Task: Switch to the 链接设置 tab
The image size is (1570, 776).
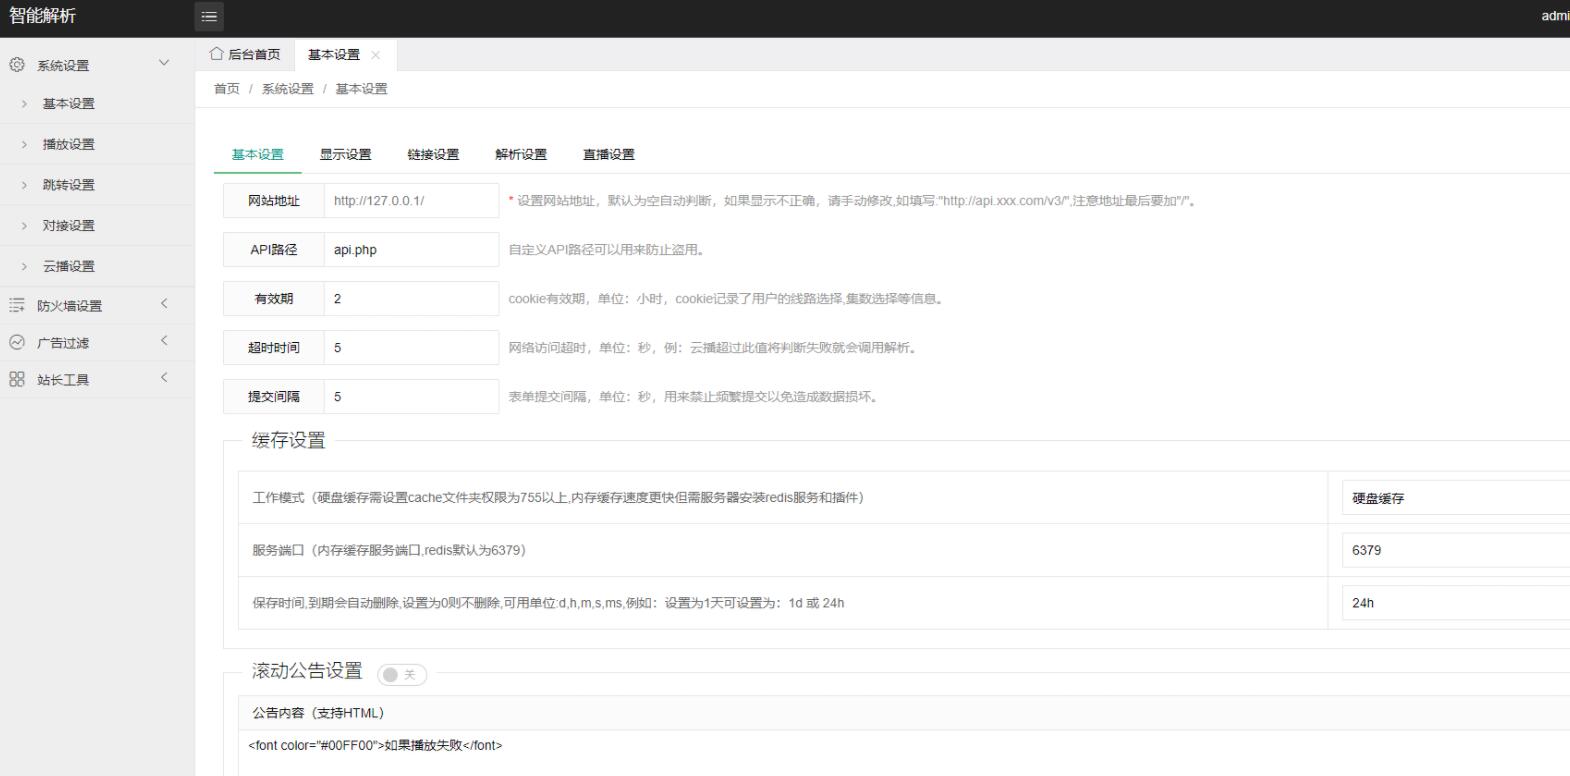Action: point(433,154)
